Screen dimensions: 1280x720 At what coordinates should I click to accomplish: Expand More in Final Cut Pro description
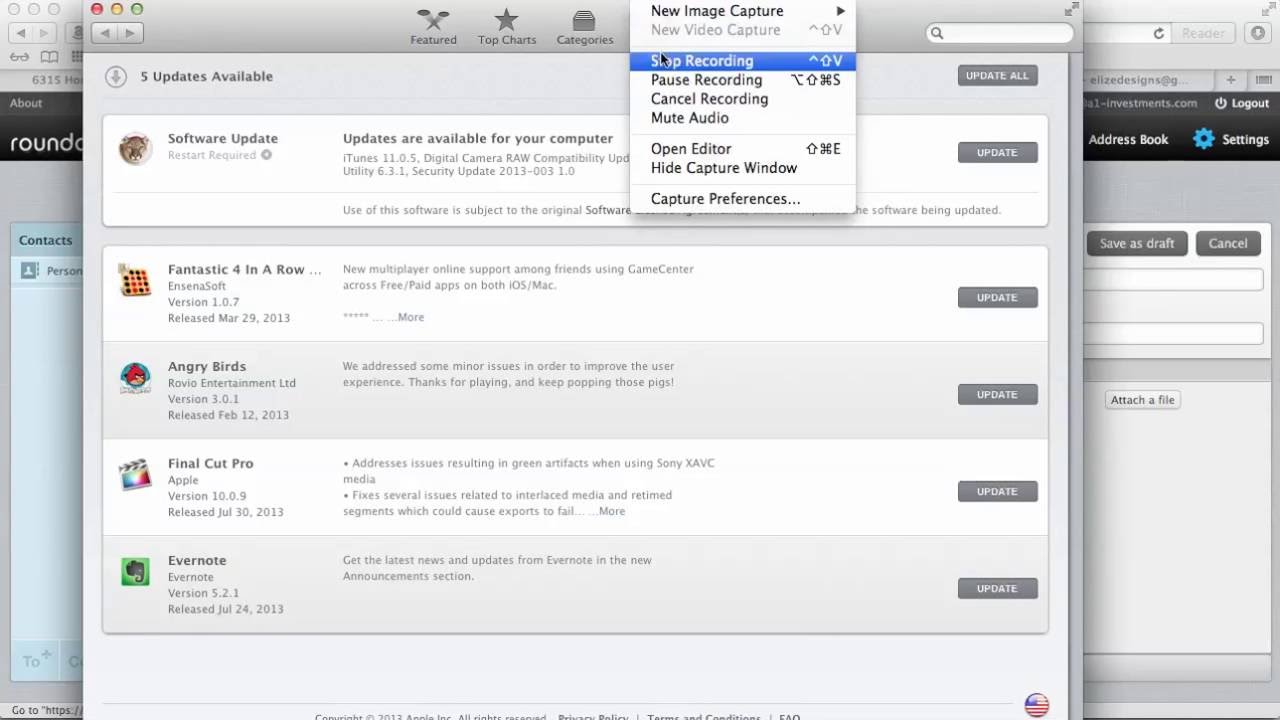tap(611, 511)
